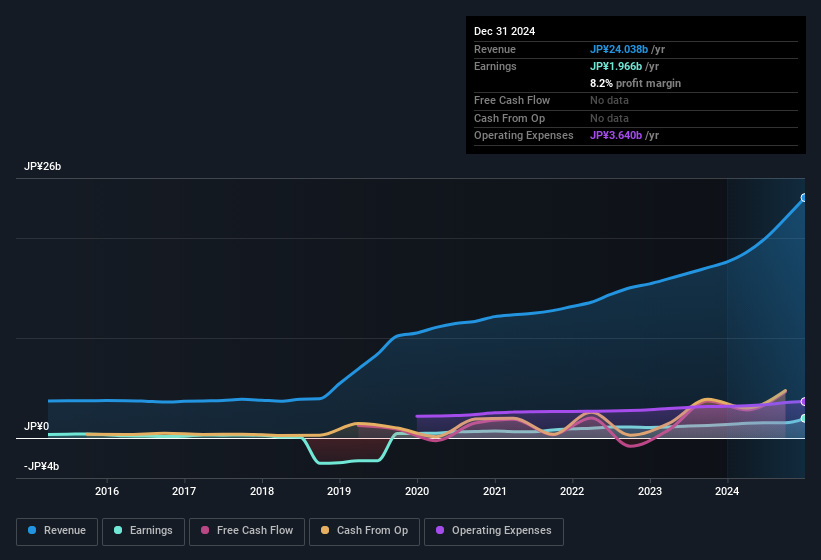Image resolution: width=821 pixels, height=560 pixels.
Task: Click the -JP¥4b y-axis label
Action: pyautogui.click(x=41, y=466)
